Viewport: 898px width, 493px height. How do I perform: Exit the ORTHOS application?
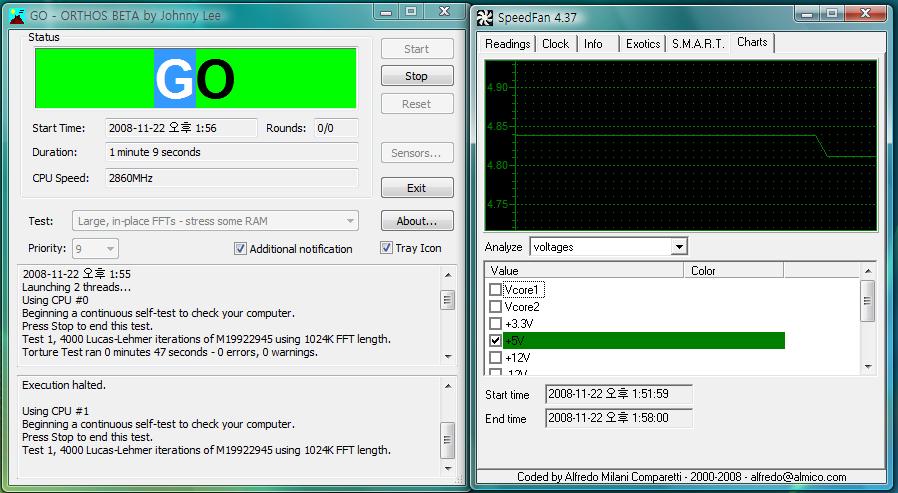point(417,188)
